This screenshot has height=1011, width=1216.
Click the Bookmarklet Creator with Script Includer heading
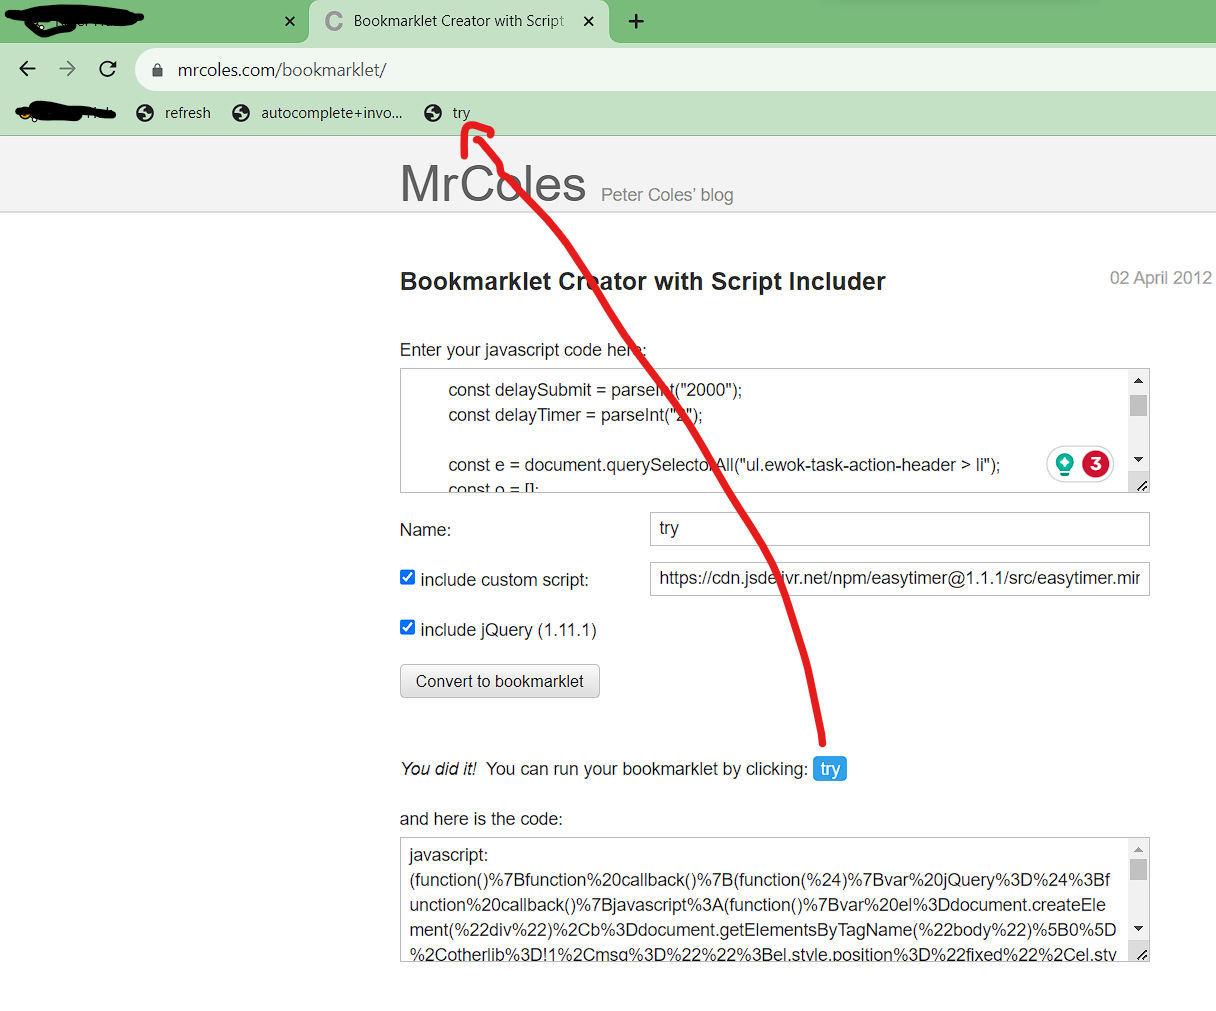pyautogui.click(x=642, y=282)
